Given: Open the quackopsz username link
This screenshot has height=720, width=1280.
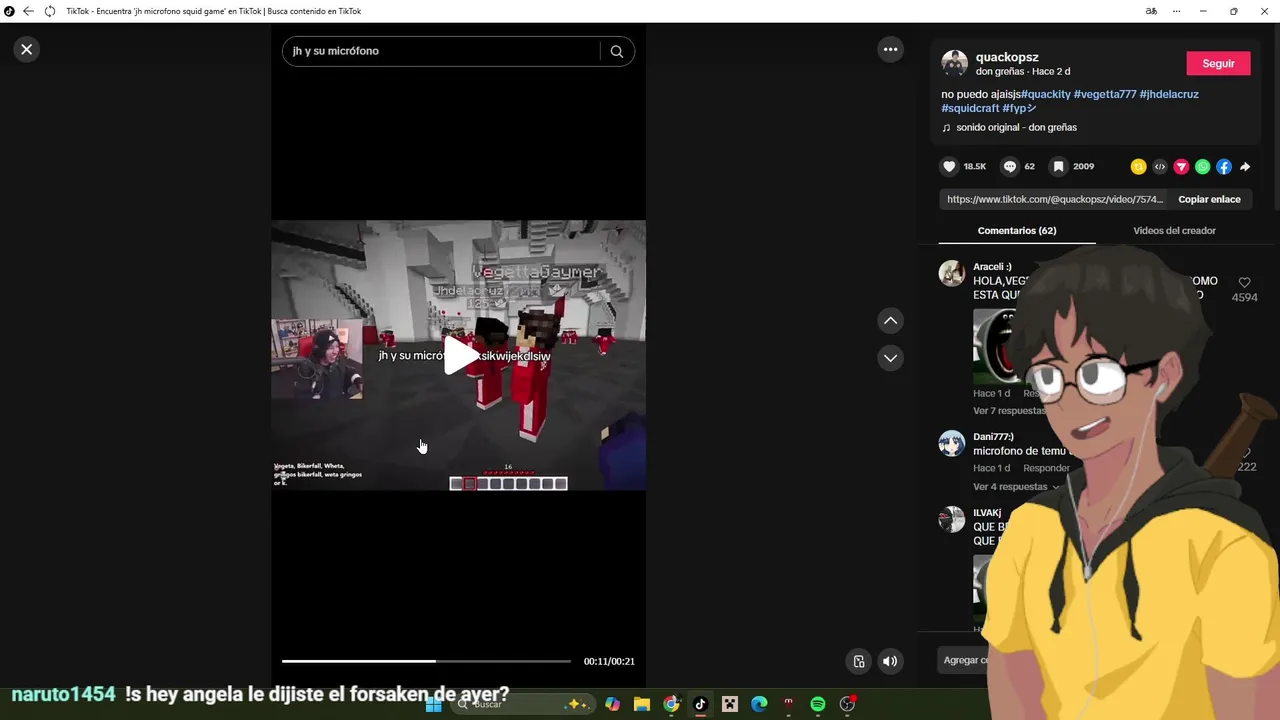Looking at the screenshot, I should [x=1005, y=57].
